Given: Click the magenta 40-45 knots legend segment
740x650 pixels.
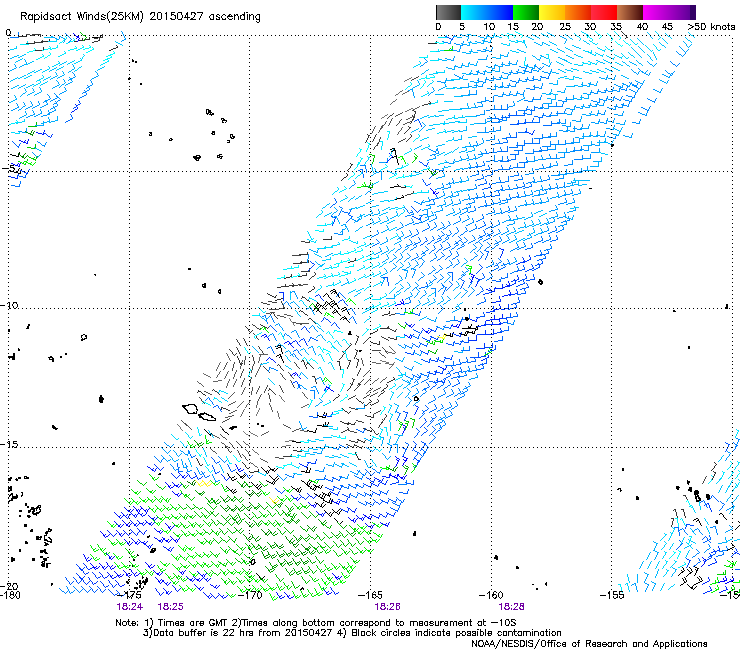Looking at the screenshot, I should click(656, 12).
